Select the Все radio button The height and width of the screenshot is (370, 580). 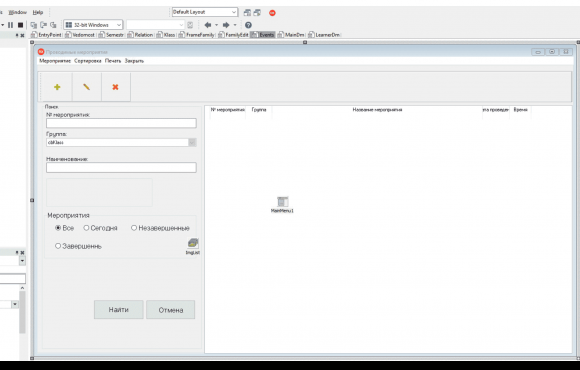click(x=58, y=228)
